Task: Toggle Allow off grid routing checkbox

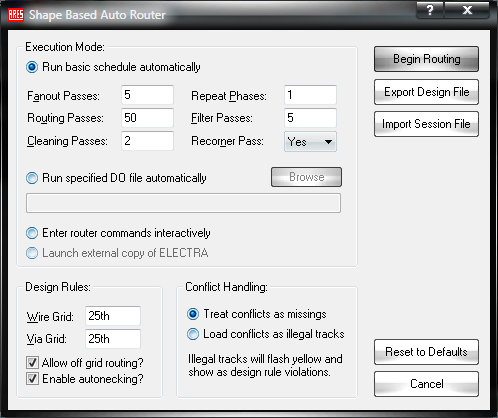Action: [32, 362]
